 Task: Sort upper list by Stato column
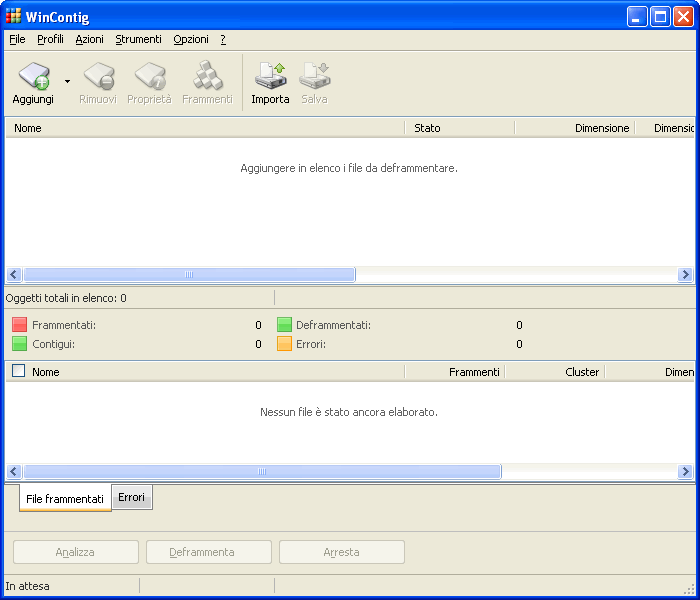coord(460,128)
